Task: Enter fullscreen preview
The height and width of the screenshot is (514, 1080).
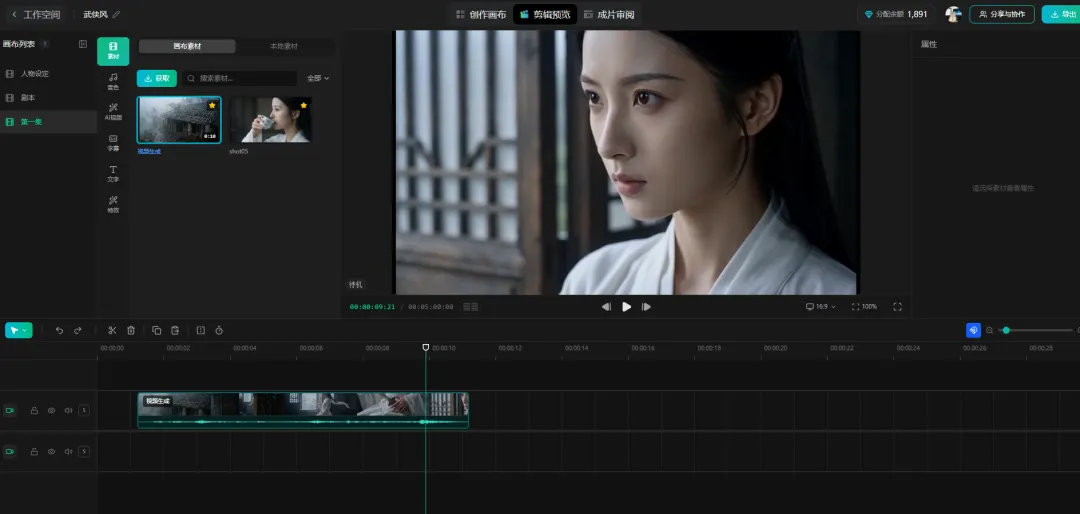Action: [897, 307]
